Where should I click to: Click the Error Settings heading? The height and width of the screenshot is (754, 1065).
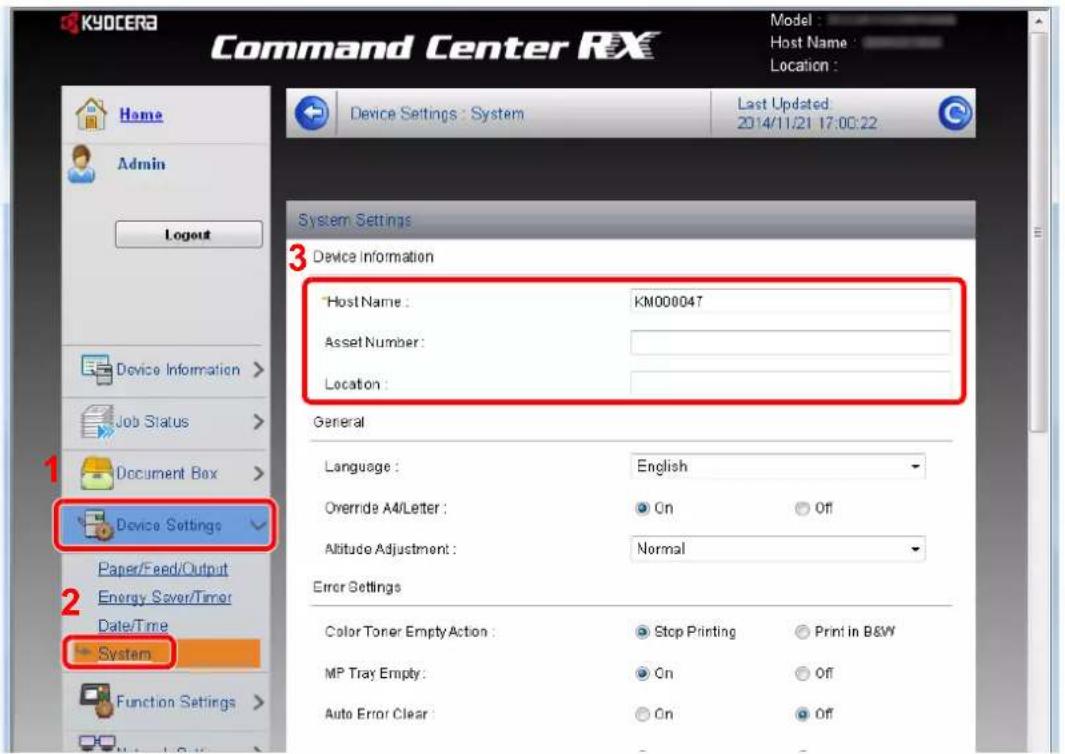[357, 587]
